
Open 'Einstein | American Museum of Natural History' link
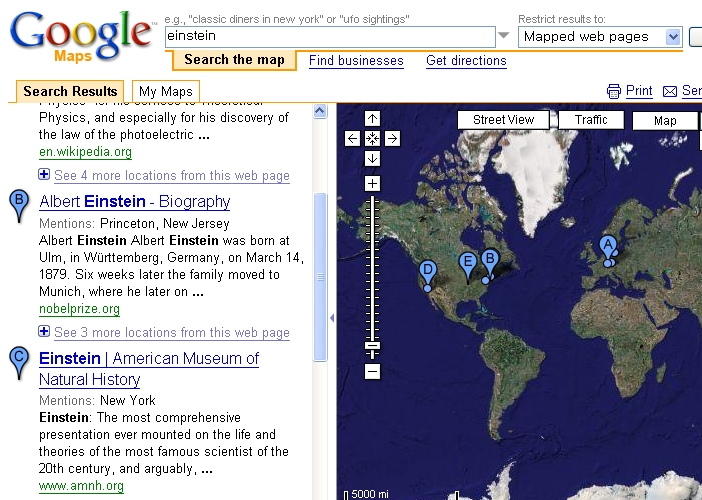(149, 369)
